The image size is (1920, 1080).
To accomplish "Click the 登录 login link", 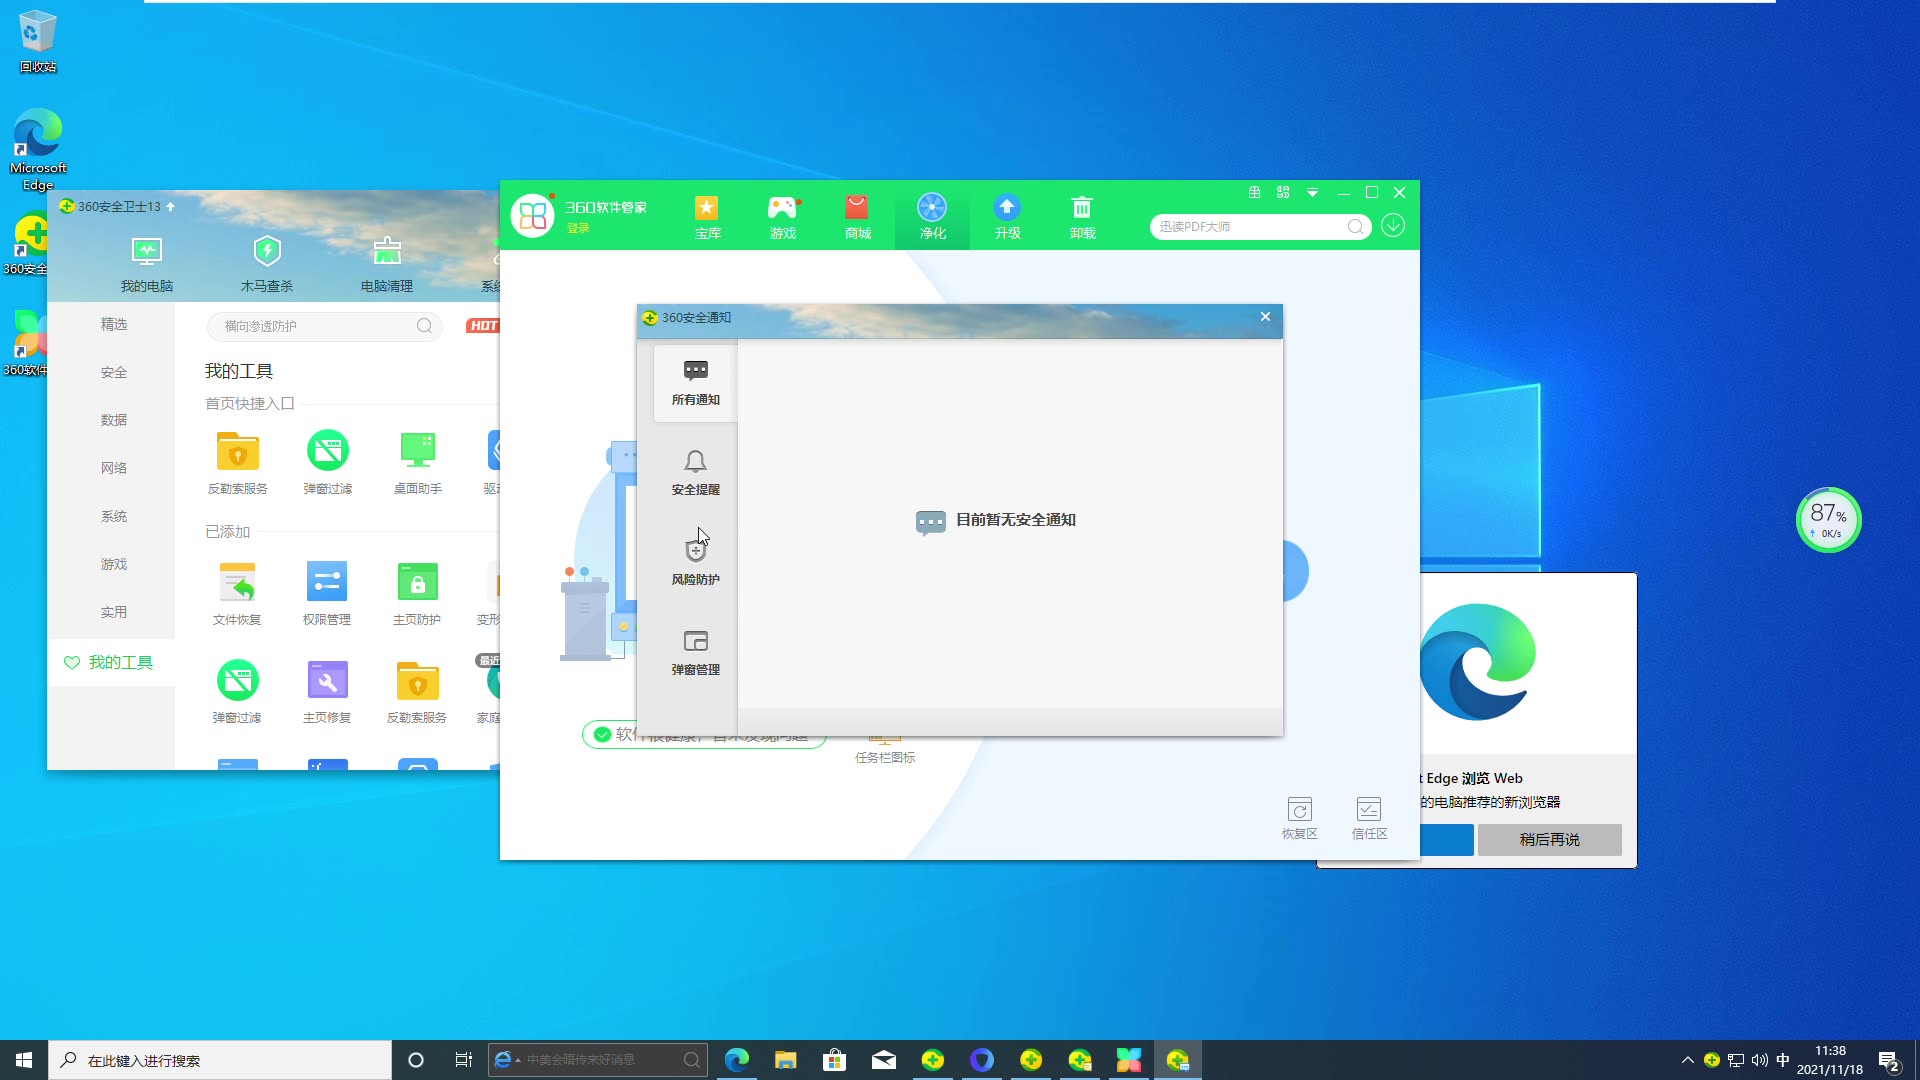I will (578, 228).
